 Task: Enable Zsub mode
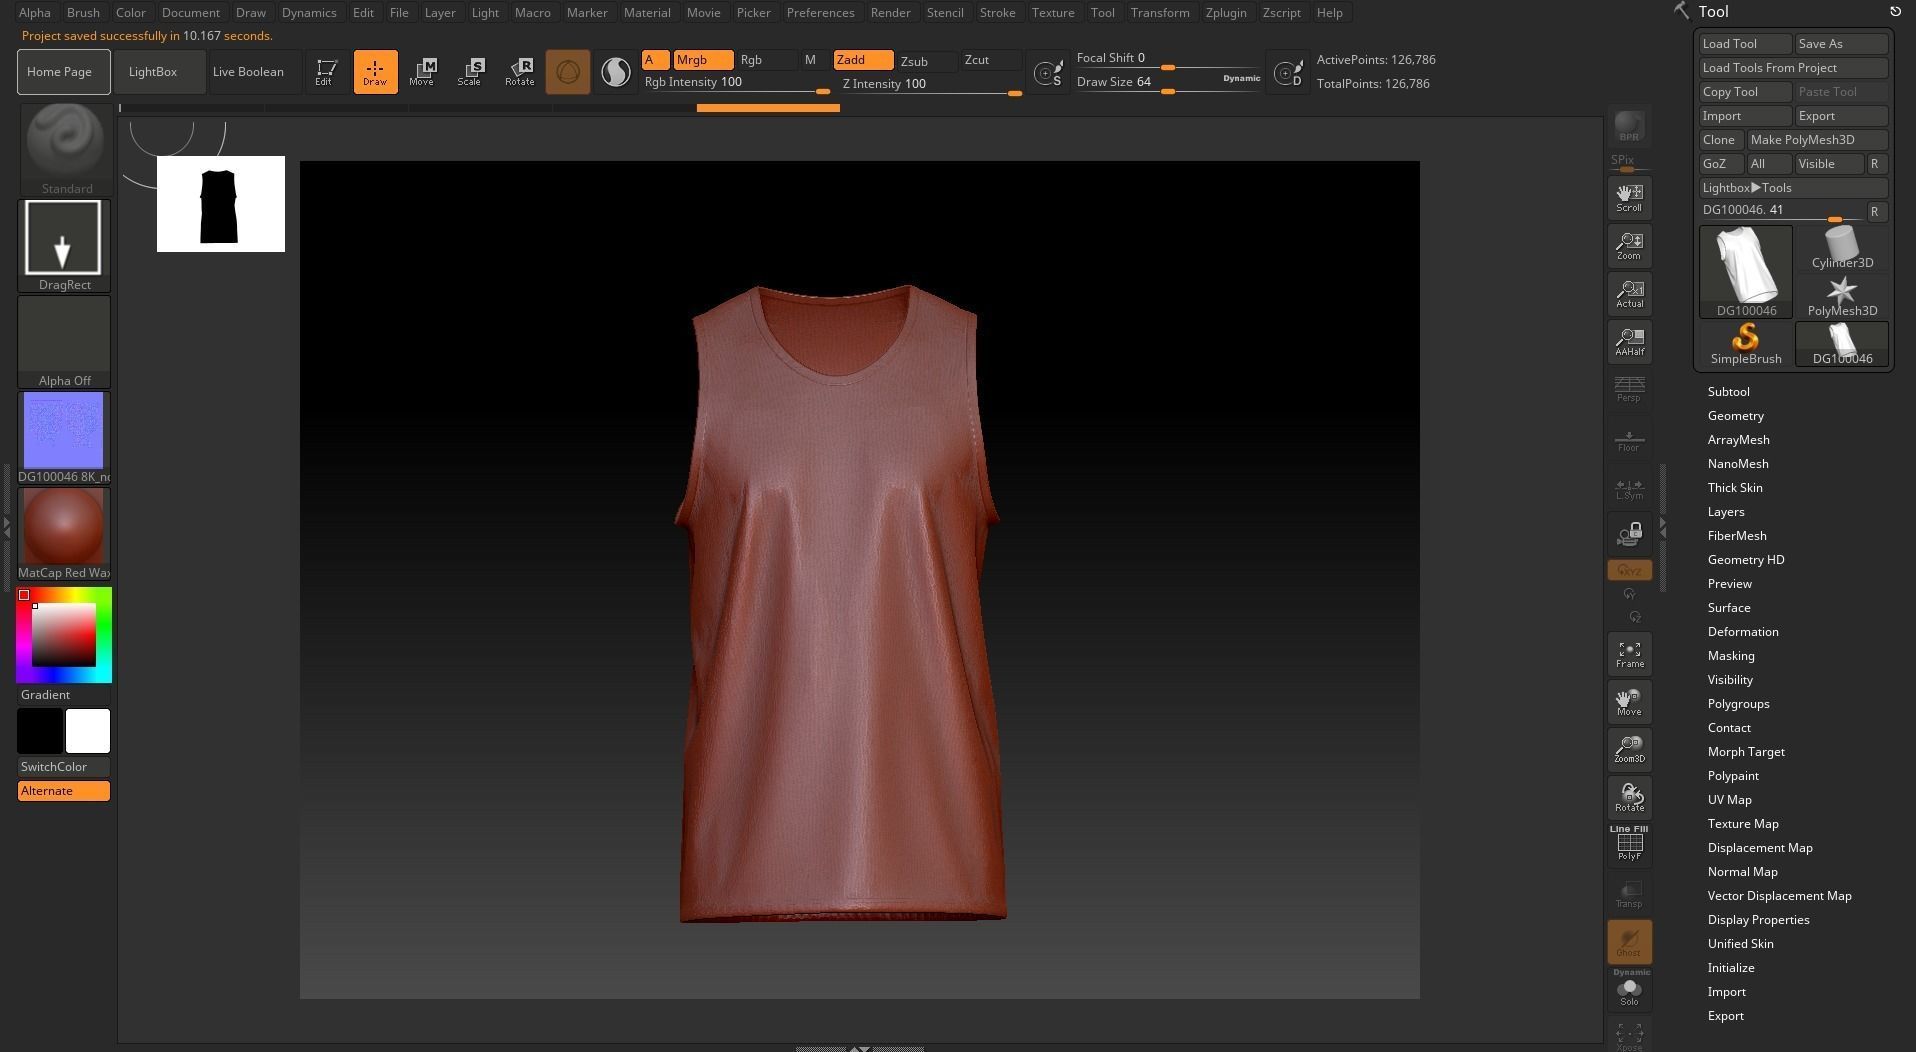(925, 61)
